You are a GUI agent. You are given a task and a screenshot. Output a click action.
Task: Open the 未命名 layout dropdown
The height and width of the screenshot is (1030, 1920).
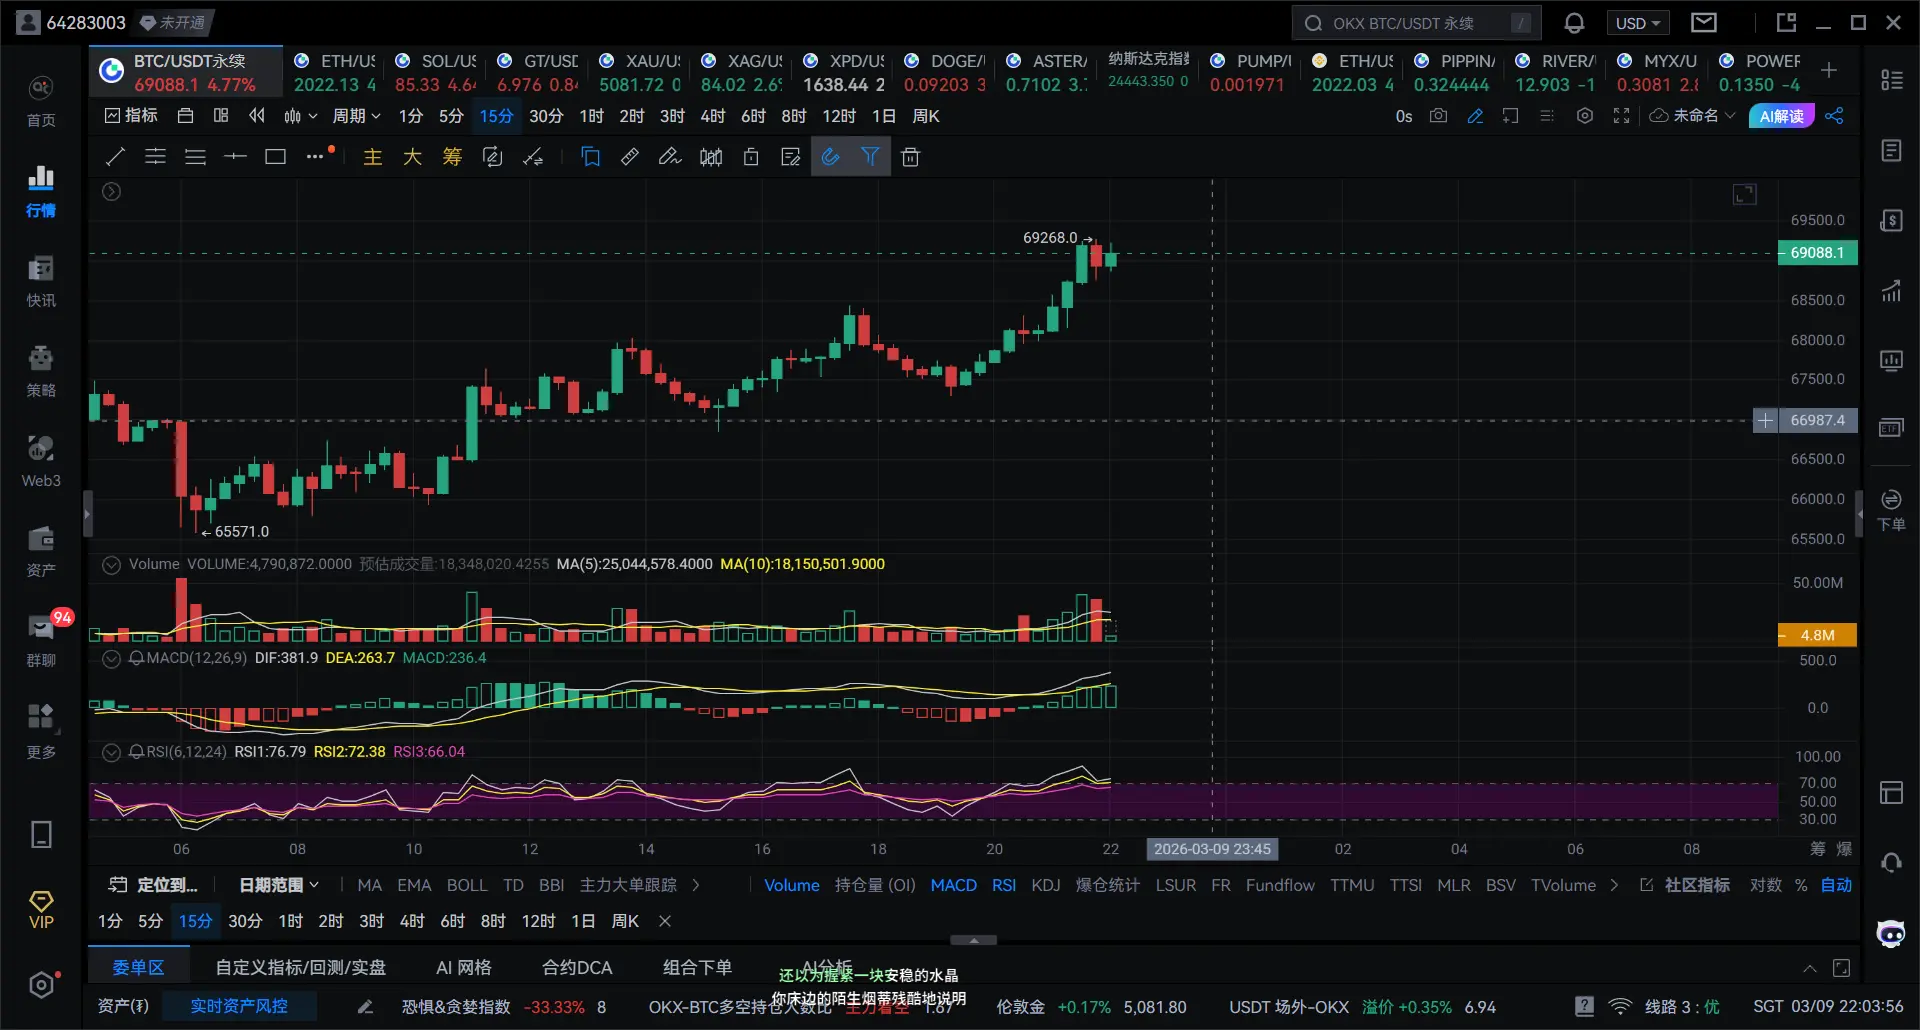click(1693, 116)
